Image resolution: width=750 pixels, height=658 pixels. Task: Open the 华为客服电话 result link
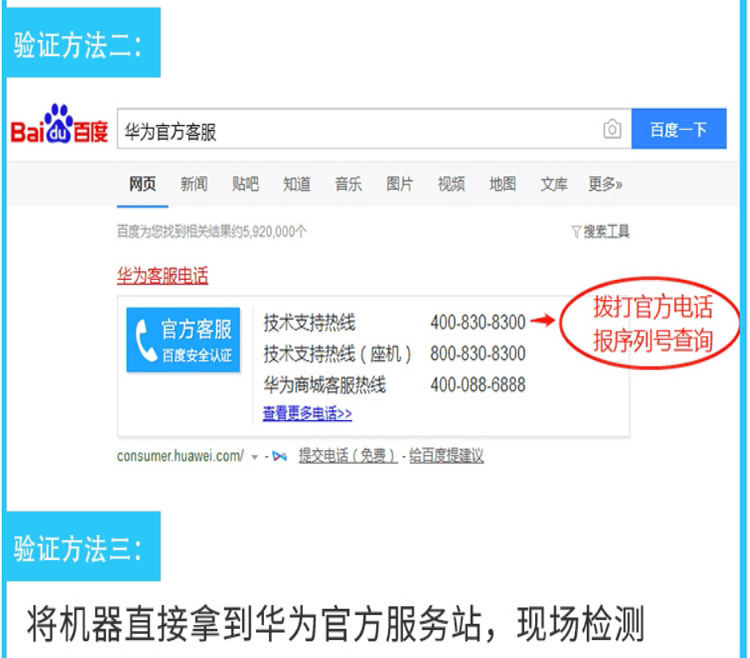[x=163, y=276]
